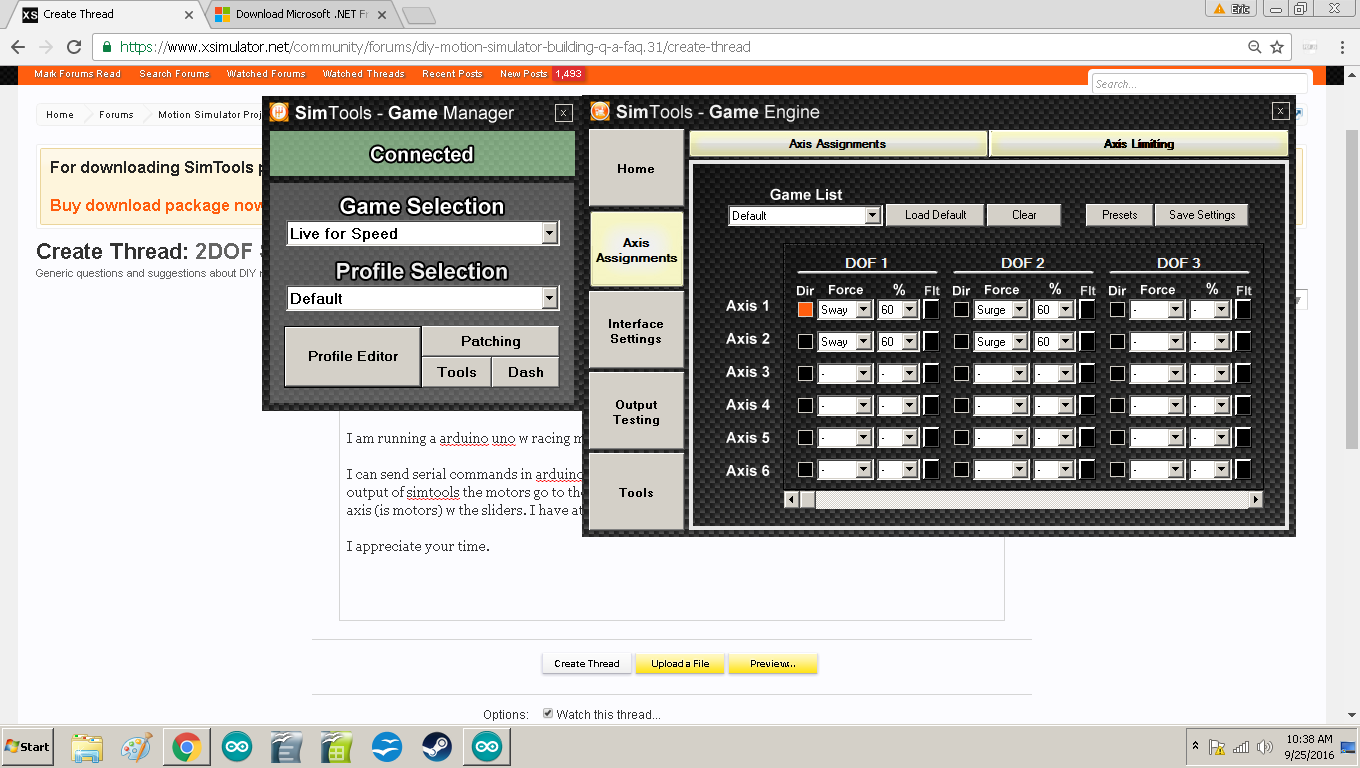Image resolution: width=1360 pixels, height=768 pixels.
Task: Open the Action Center flag icon
Action: point(1218,746)
